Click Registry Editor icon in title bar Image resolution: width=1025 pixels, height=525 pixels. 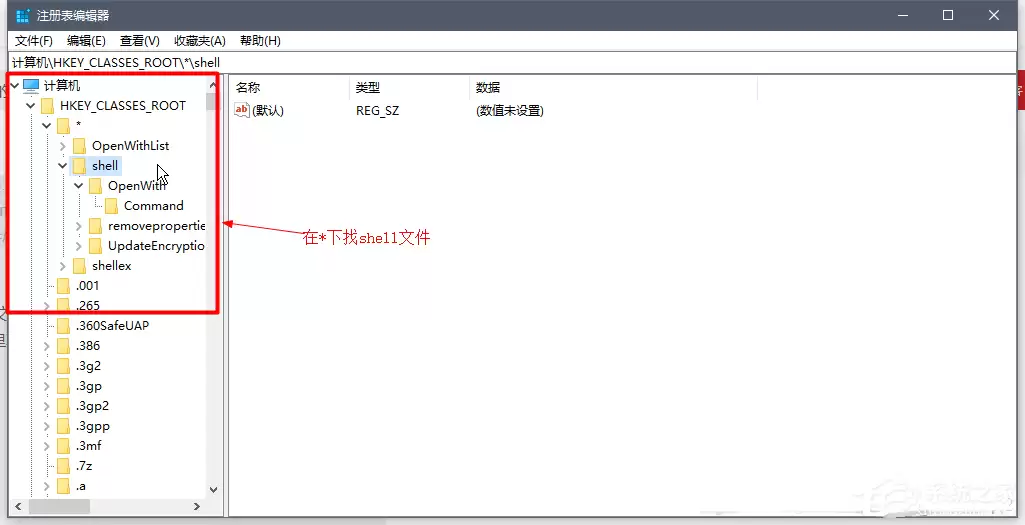(23, 16)
